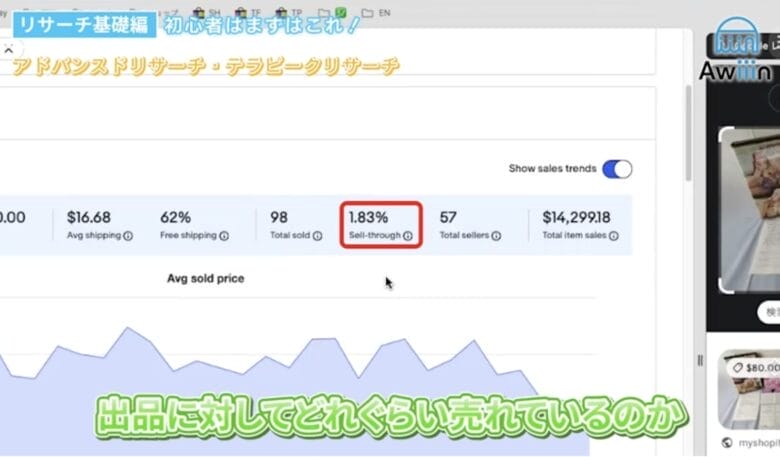Click the page vertical scrollbar thumb
Image resolution: width=780 pixels, height=457 pixels.
(688, 133)
